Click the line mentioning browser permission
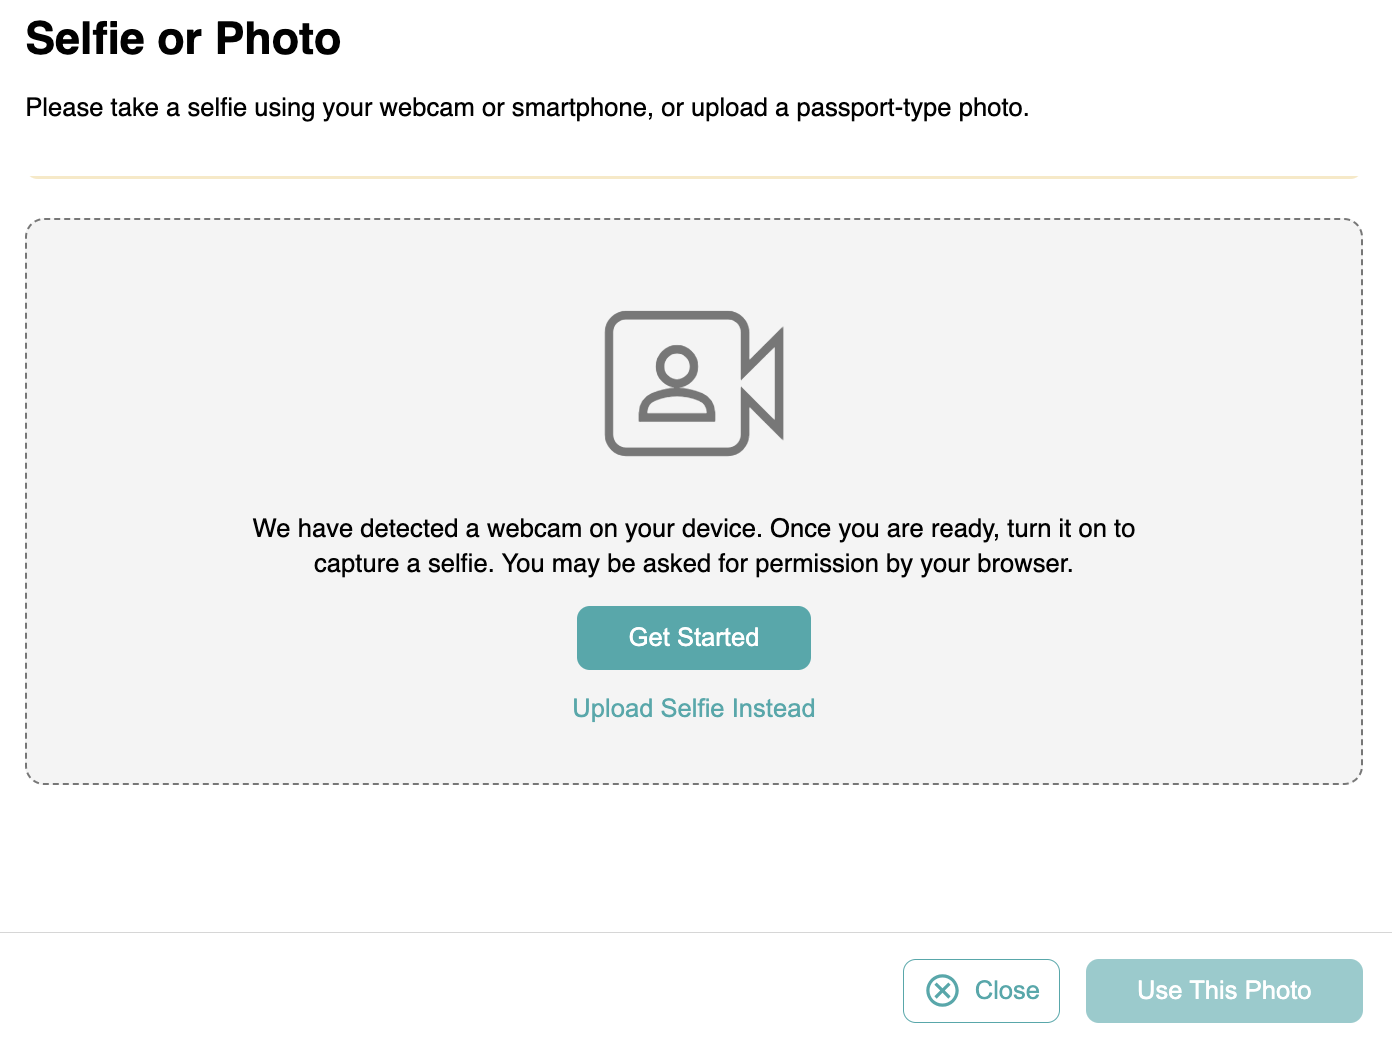1392x1044 pixels. pos(693,563)
